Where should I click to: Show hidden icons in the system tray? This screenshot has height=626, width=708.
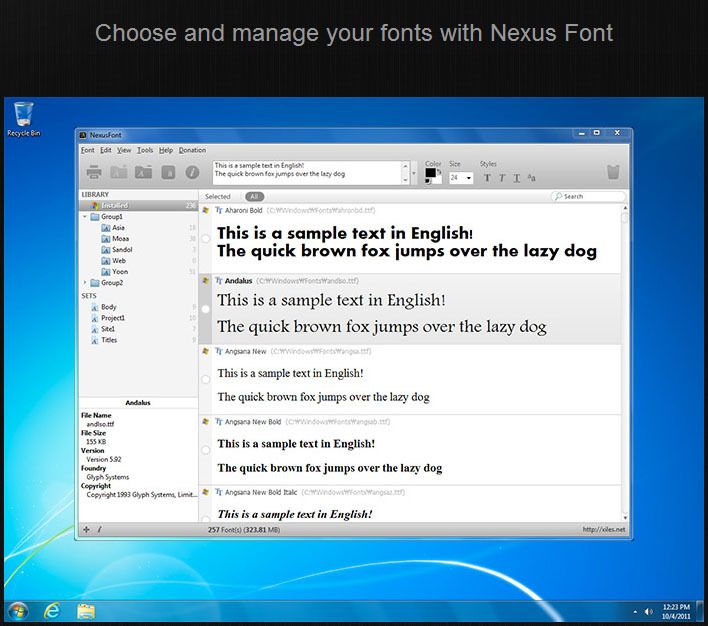click(x=635, y=612)
